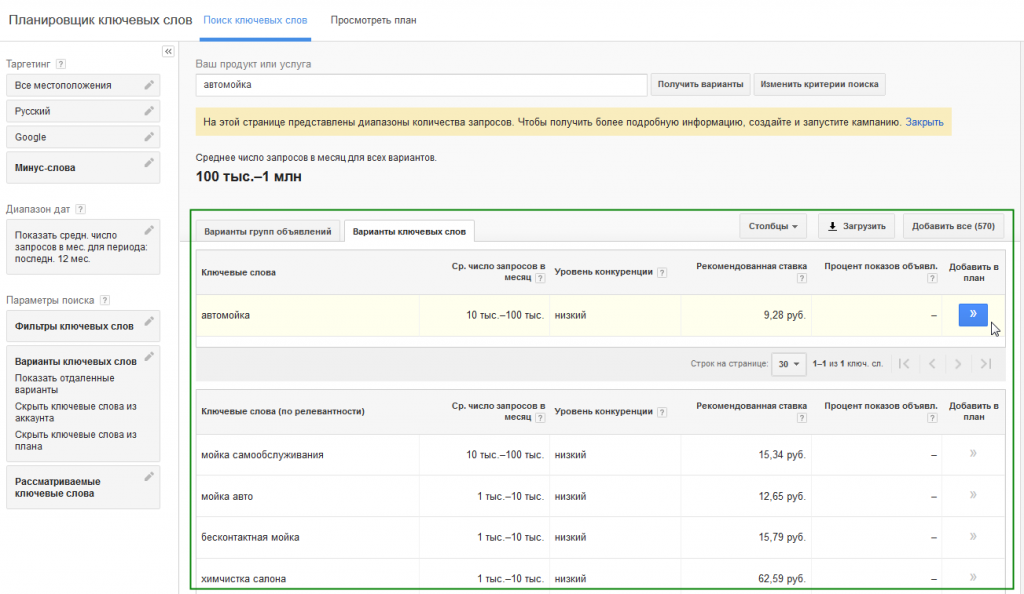Image resolution: width=1024 pixels, height=594 pixels.
Task: Edit 'Рассматриваемые ключевые слова' pencil icon
Action: (x=149, y=477)
